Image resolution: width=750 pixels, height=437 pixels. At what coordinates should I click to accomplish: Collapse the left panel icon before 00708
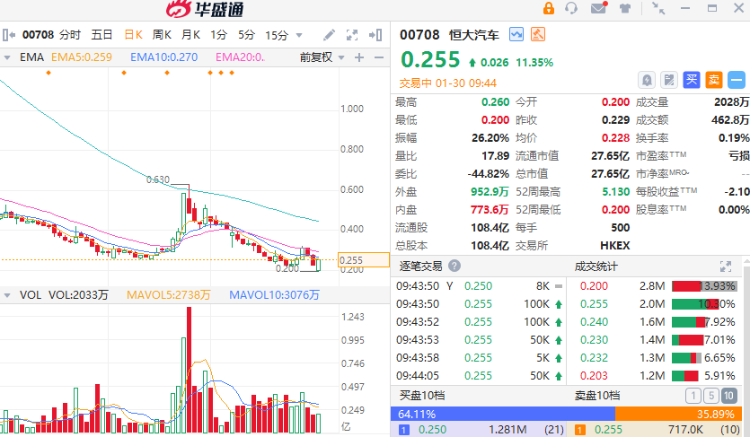(x=9, y=35)
